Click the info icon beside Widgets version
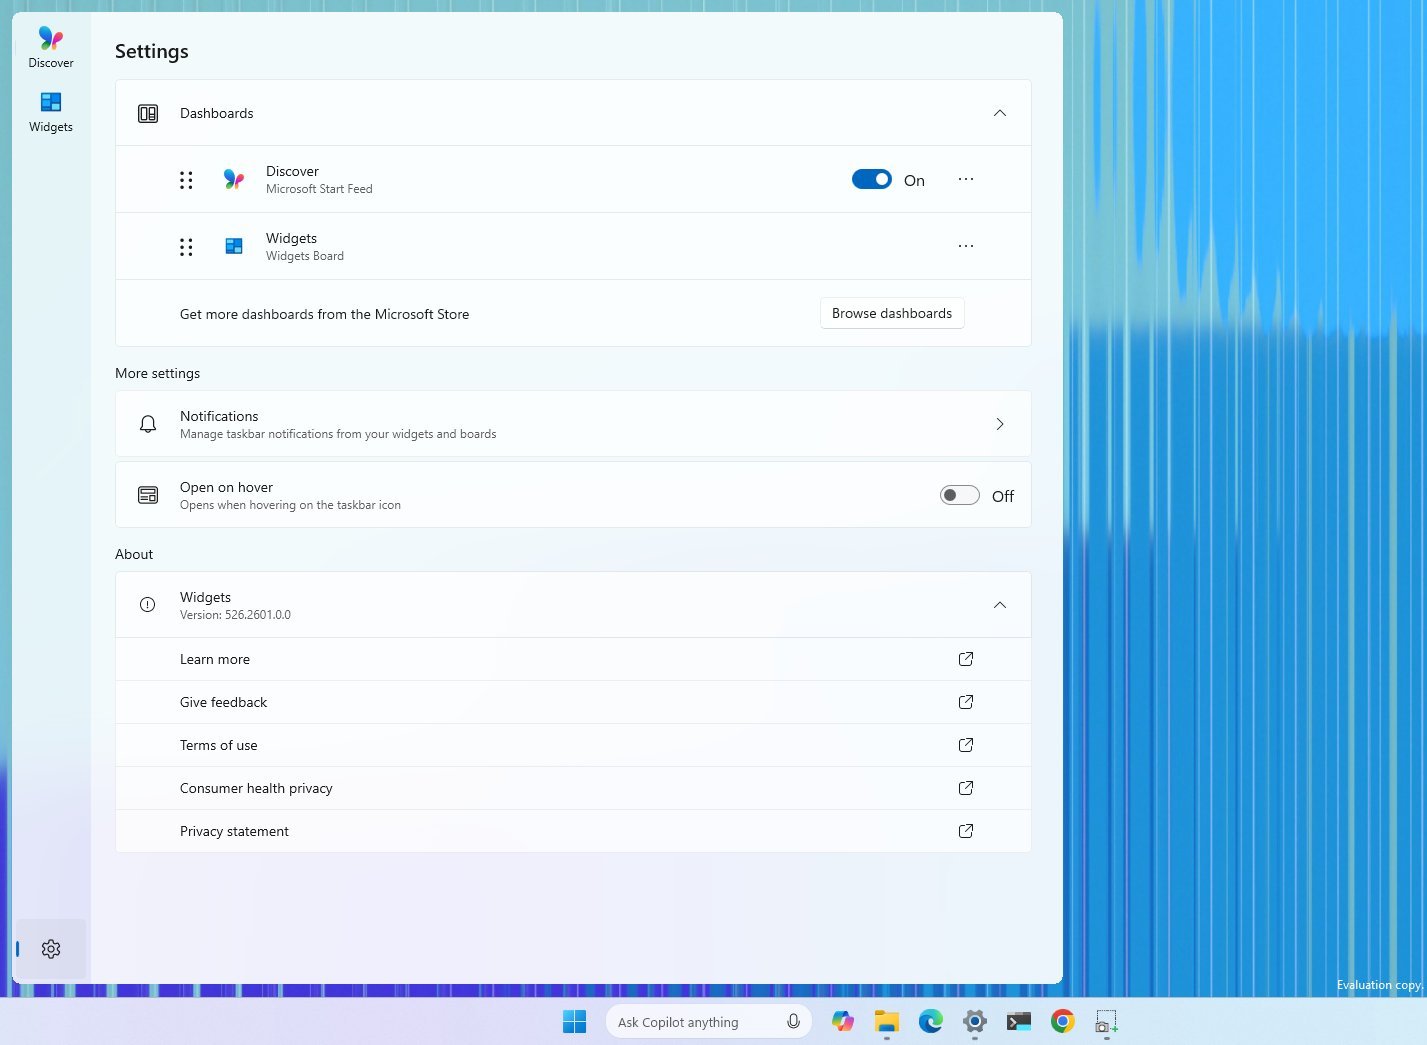This screenshot has height=1045, width=1427. pyautogui.click(x=147, y=604)
